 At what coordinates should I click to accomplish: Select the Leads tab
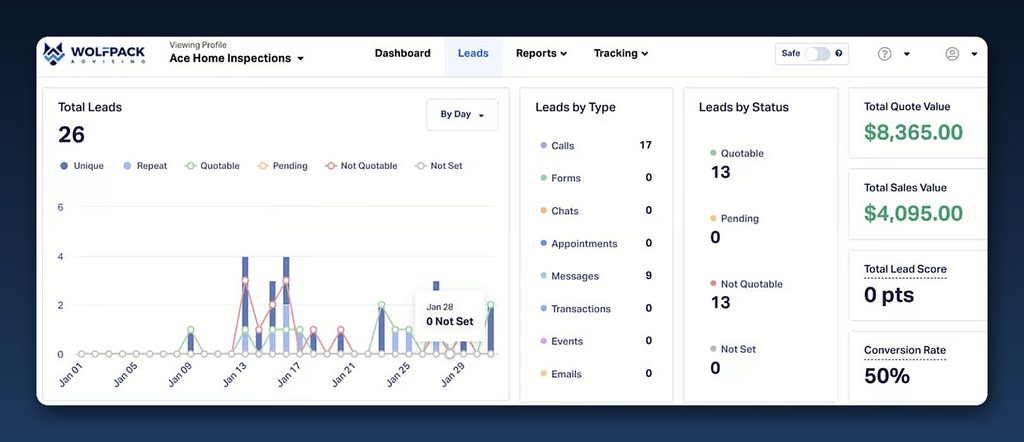(x=473, y=54)
